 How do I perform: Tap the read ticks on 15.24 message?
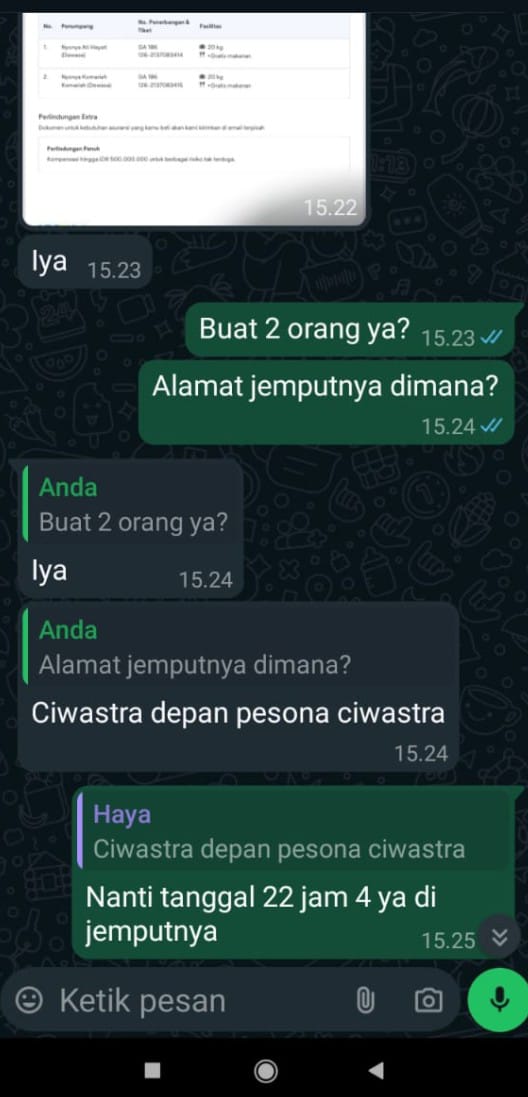click(492, 426)
